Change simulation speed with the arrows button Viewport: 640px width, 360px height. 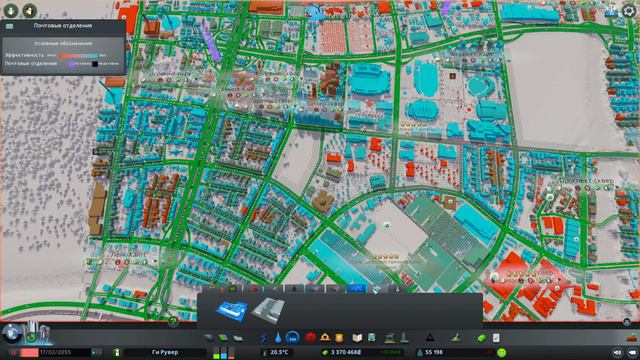pyautogui.click(x=96, y=352)
